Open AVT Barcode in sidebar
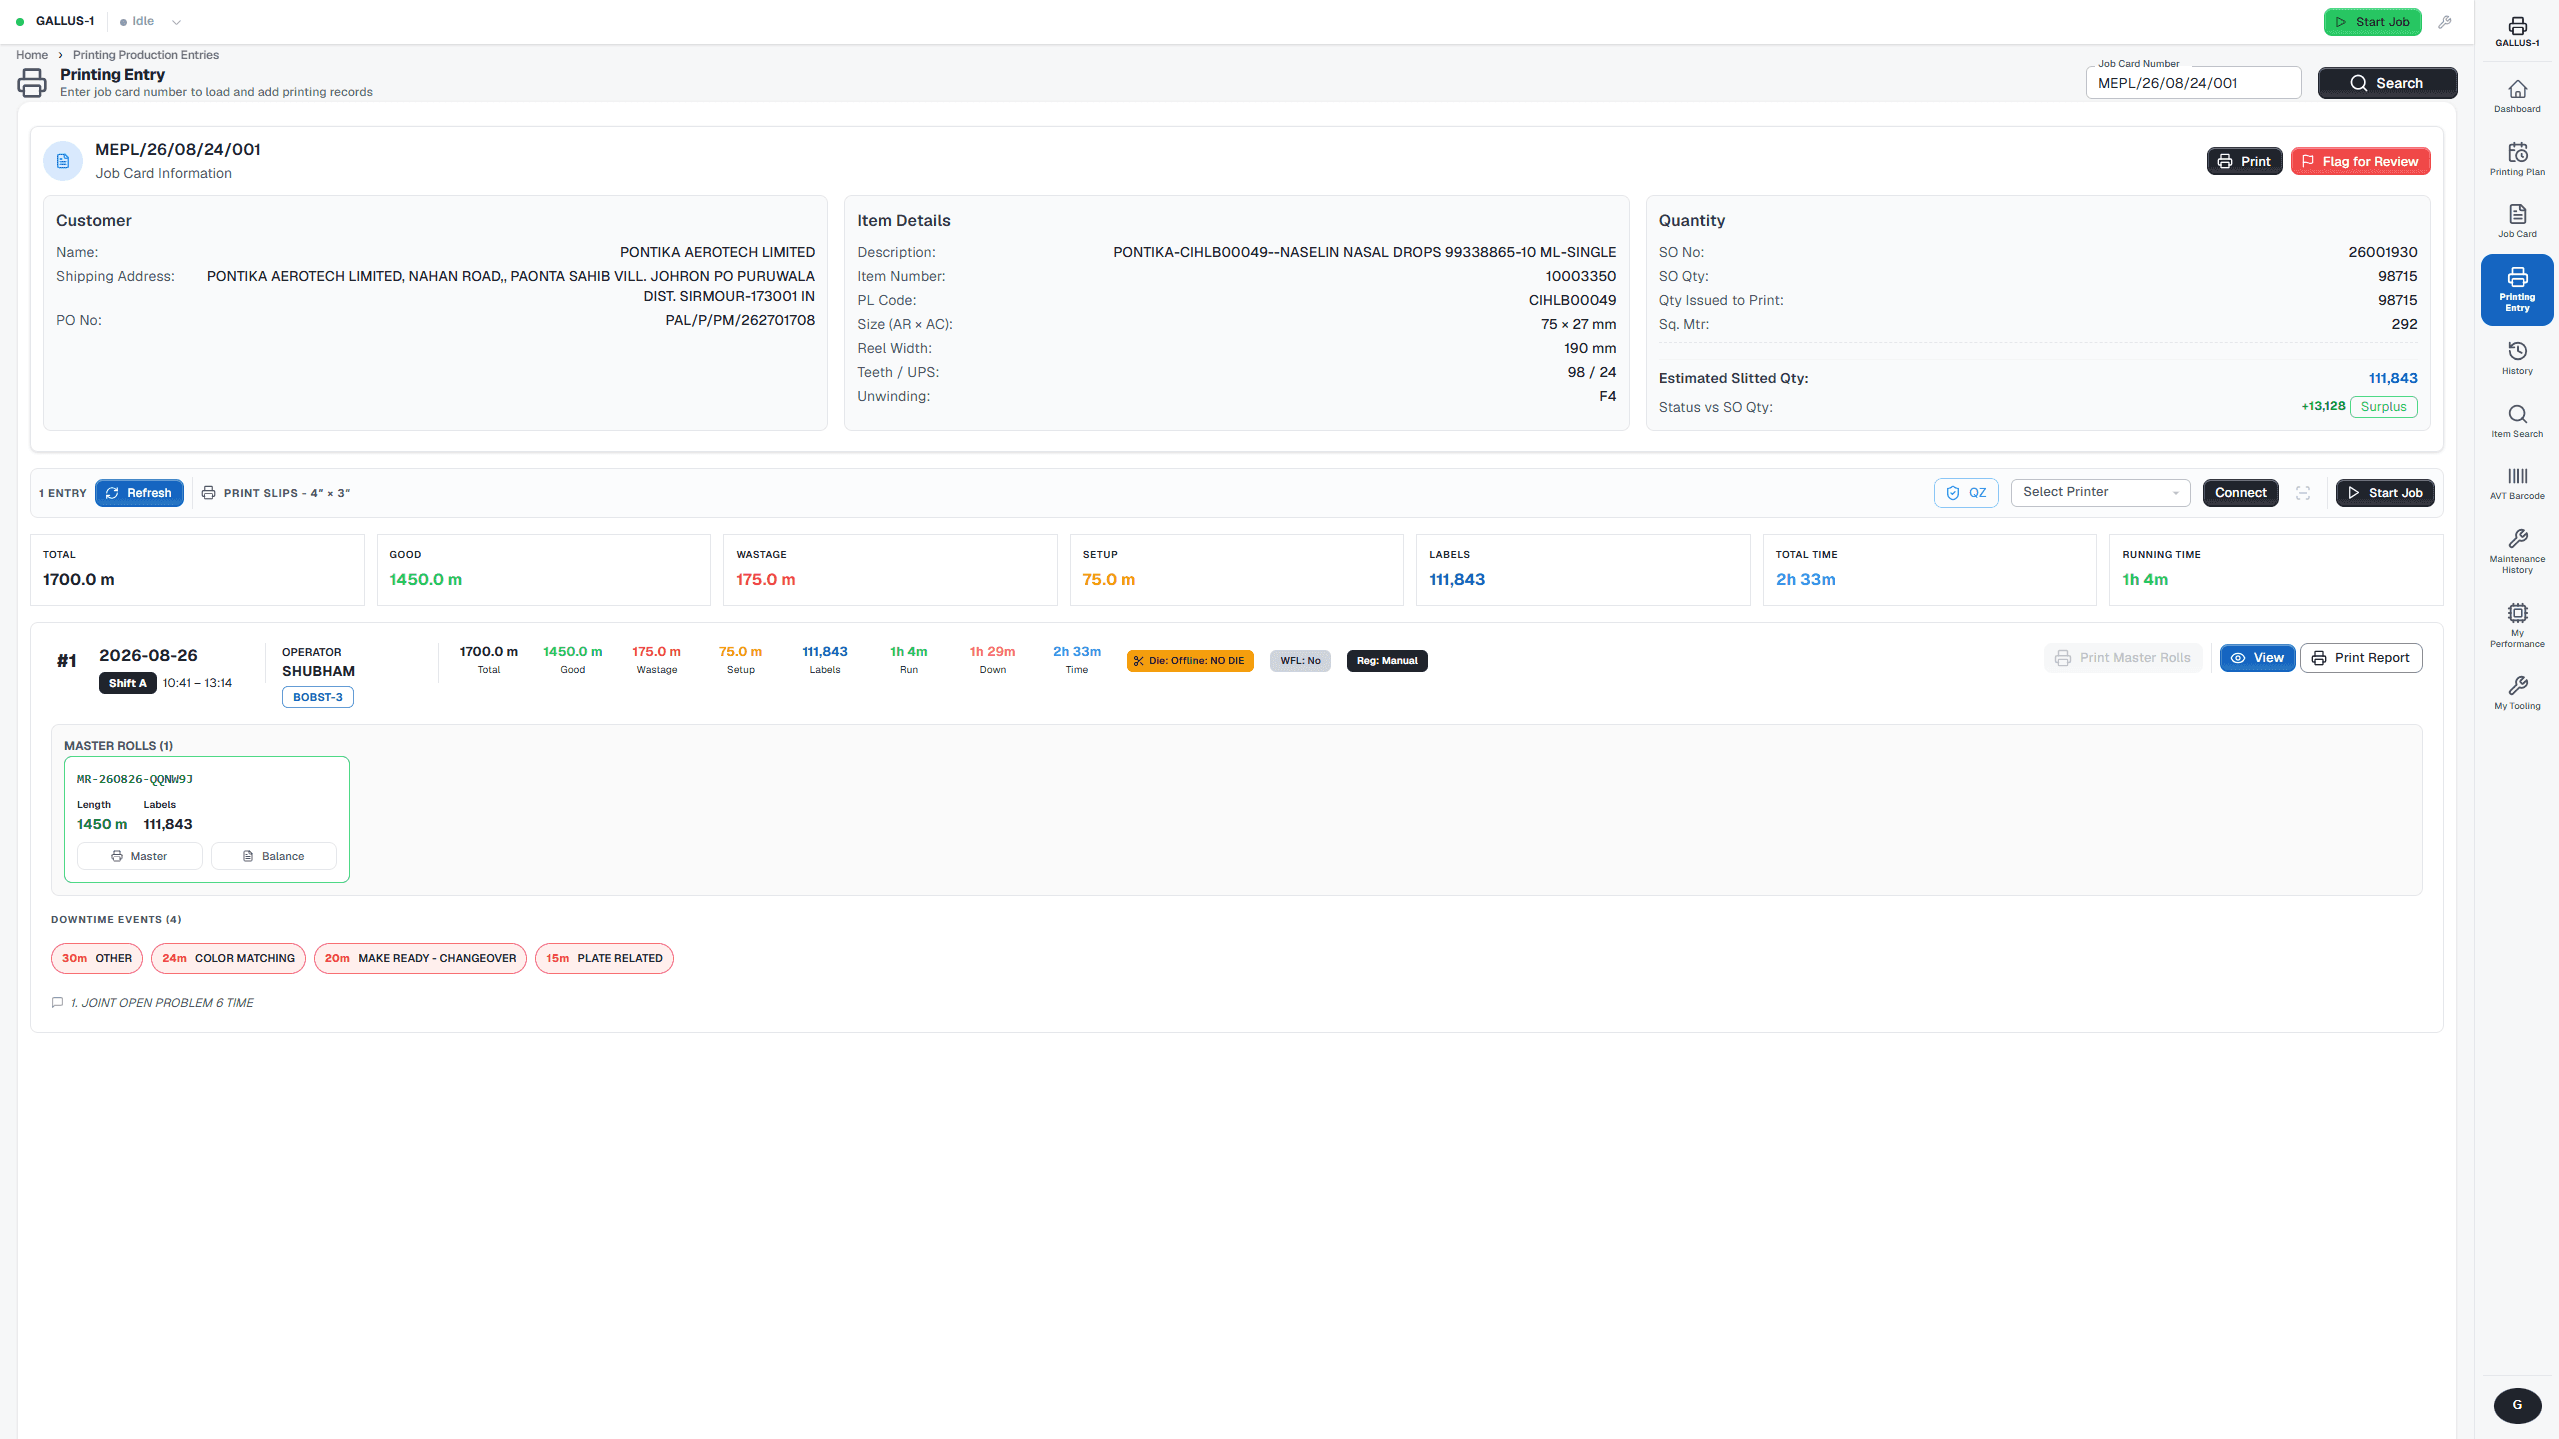This screenshot has width=2559, height=1439. (x=2517, y=483)
